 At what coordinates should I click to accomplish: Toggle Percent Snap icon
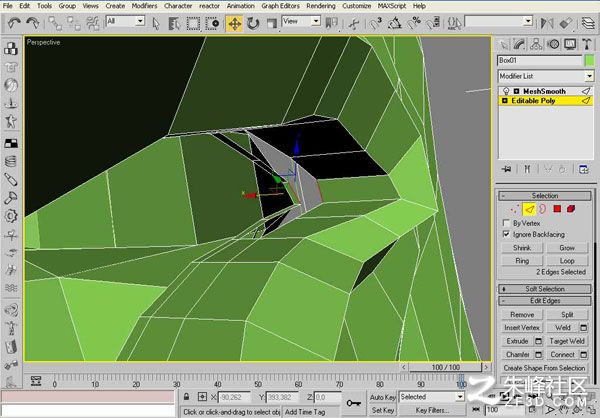414,24
